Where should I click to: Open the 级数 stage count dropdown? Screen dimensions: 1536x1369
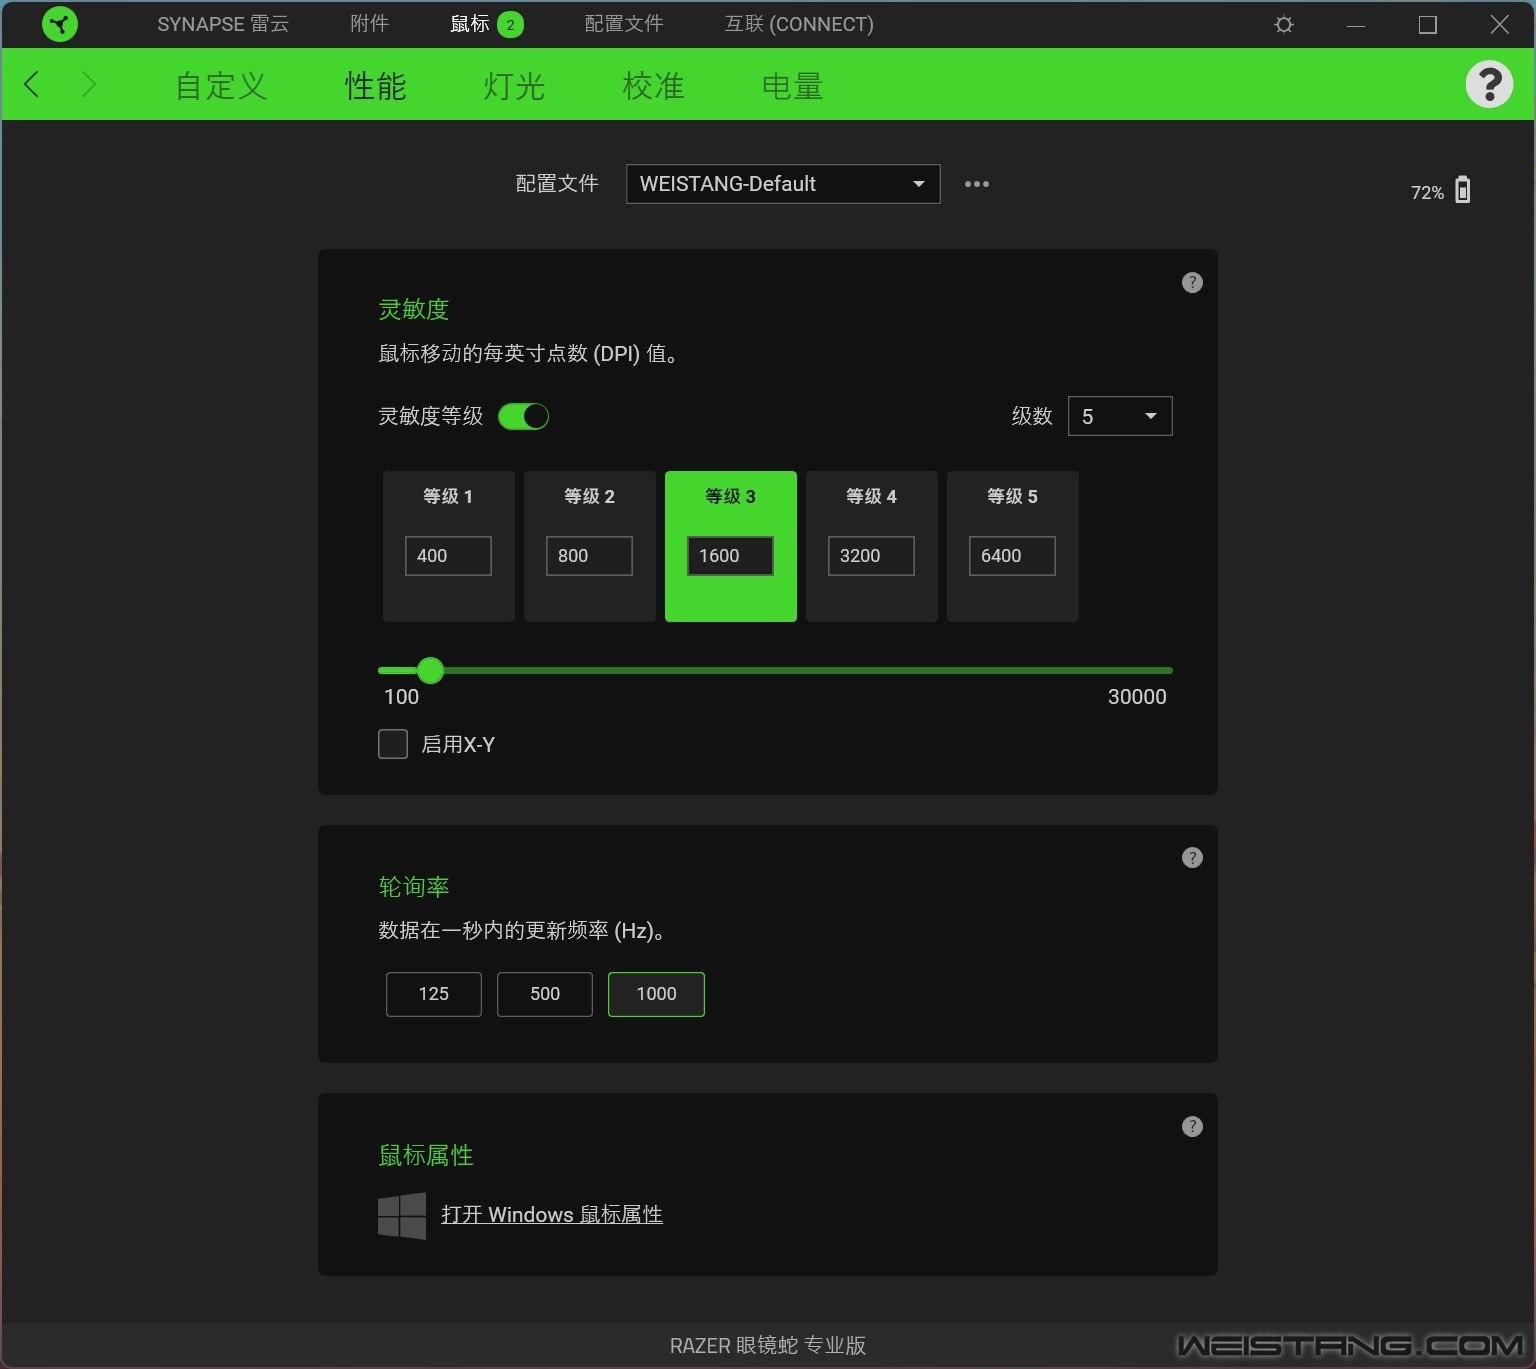coord(1120,416)
